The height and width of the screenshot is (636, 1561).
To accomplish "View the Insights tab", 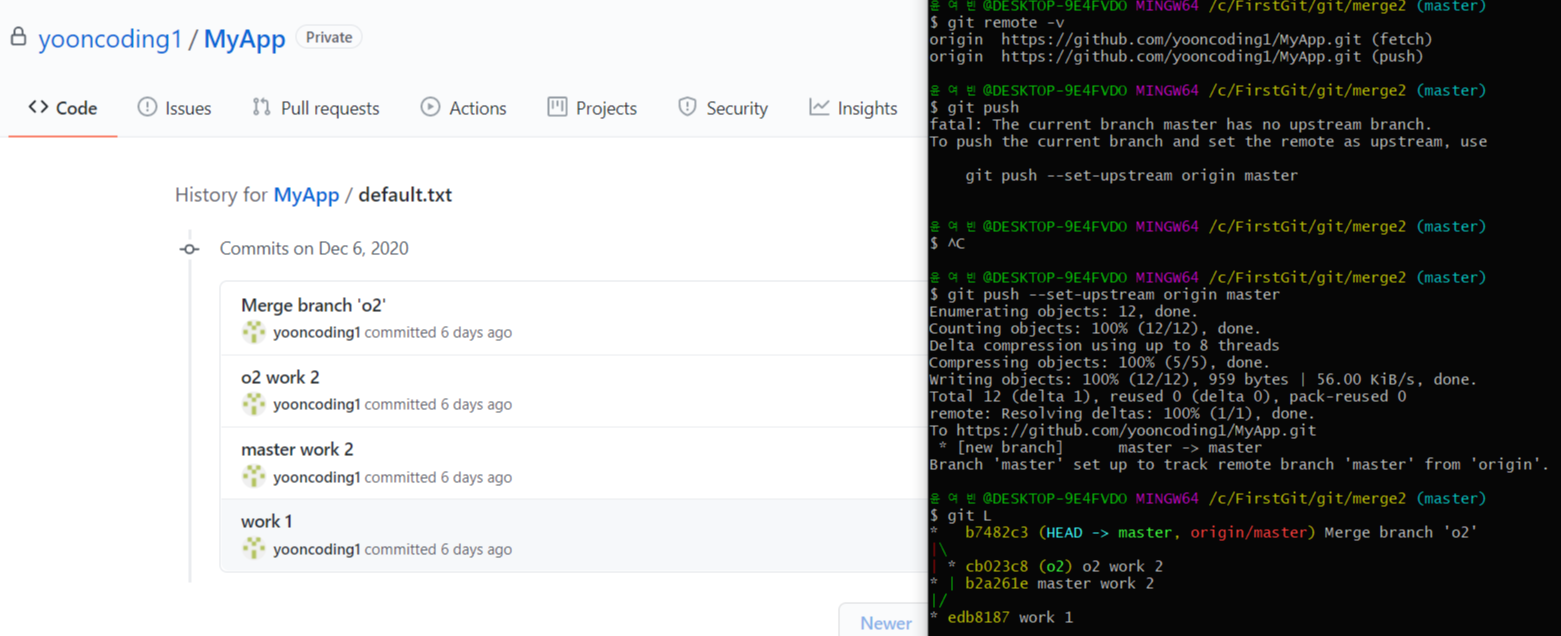I will (x=853, y=108).
